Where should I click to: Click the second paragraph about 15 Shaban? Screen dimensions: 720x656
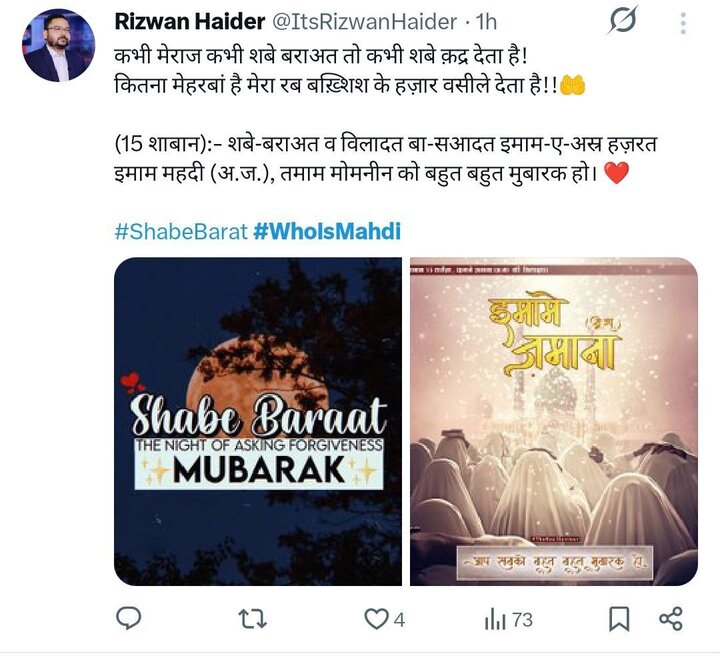(386, 159)
